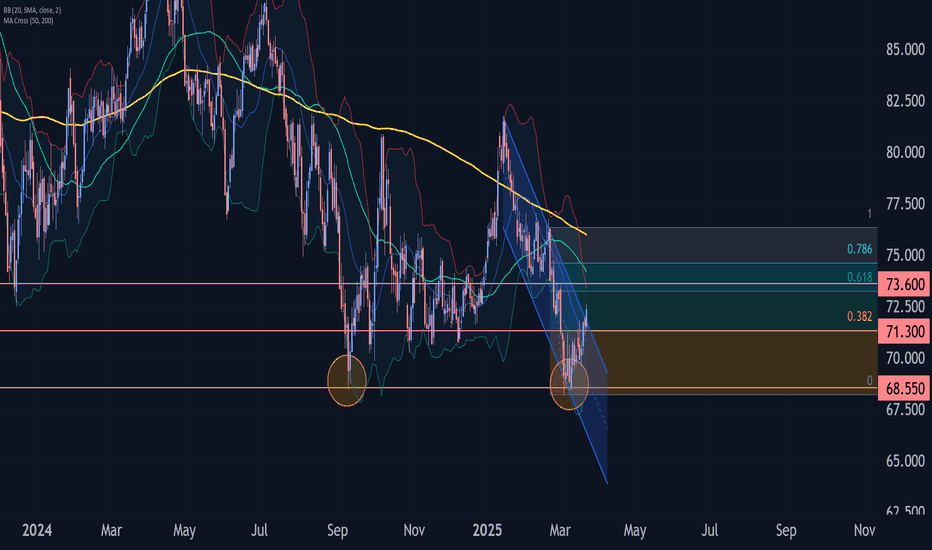This screenshot has height=550, width=932.
Task: Click the Fibonacci level 0 label
Action: 869,381
